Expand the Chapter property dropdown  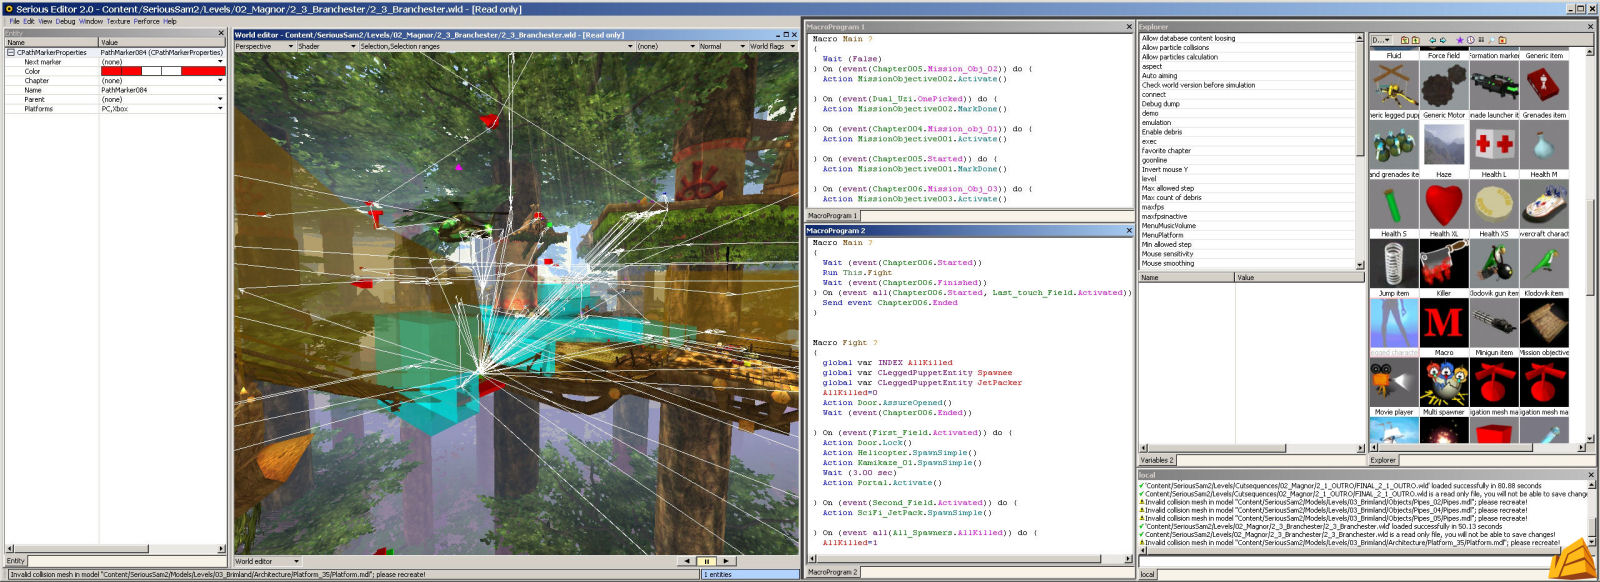[x=220, y=81]
